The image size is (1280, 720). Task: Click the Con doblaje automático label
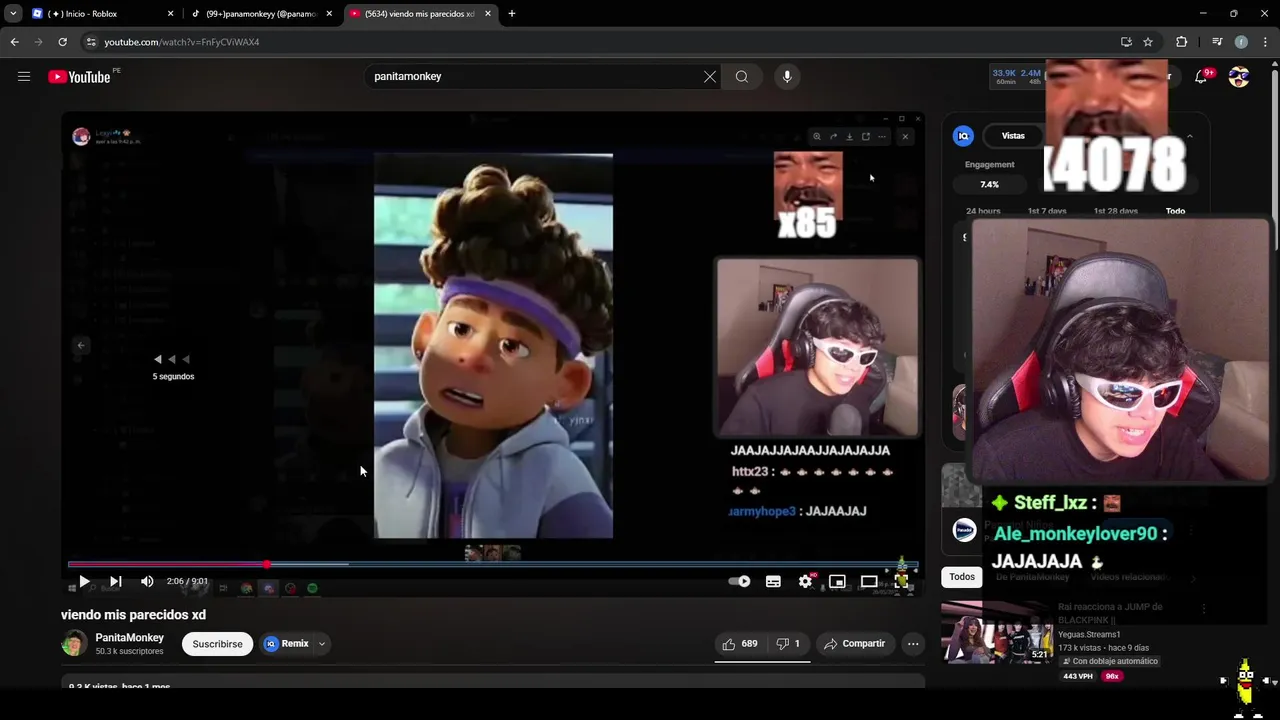click(1110, 661)
